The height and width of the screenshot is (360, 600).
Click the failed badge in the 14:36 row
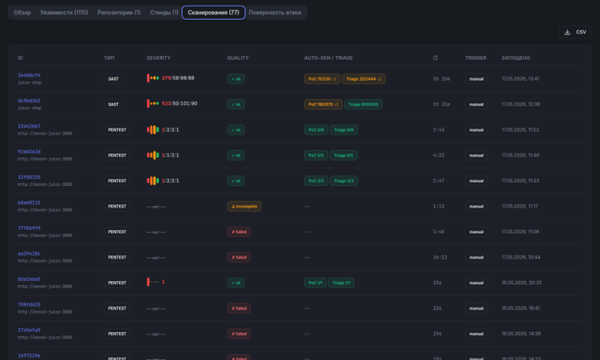click(x=239, y=334)
